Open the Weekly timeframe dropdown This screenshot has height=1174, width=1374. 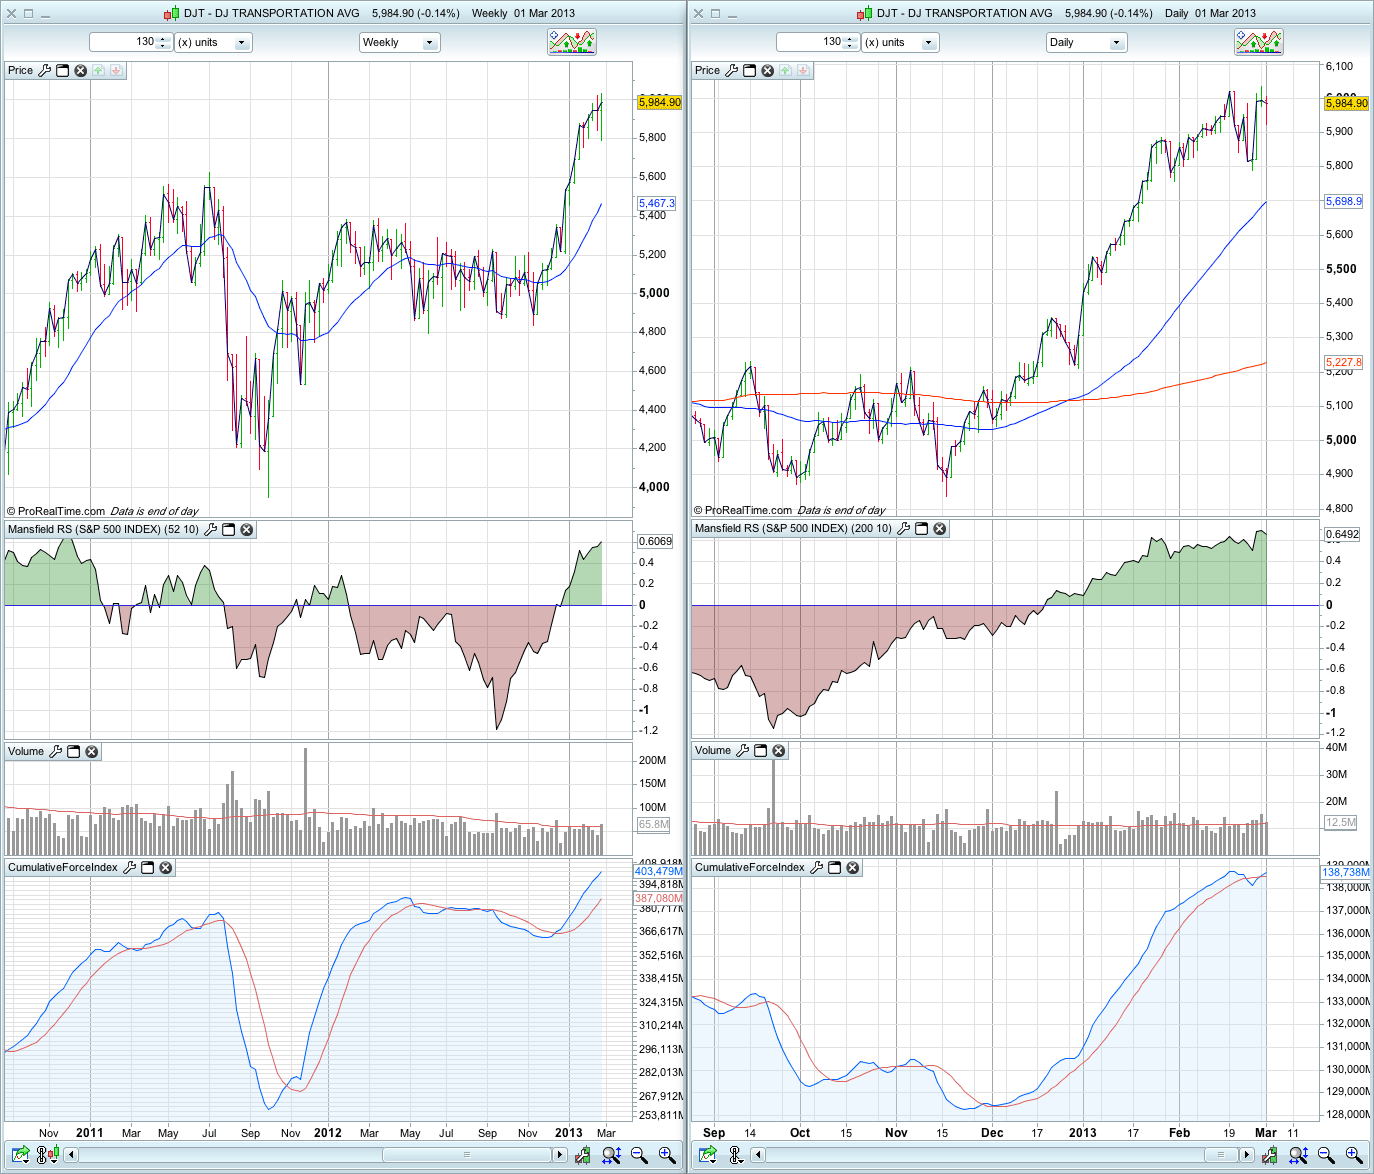pos(399,43)
